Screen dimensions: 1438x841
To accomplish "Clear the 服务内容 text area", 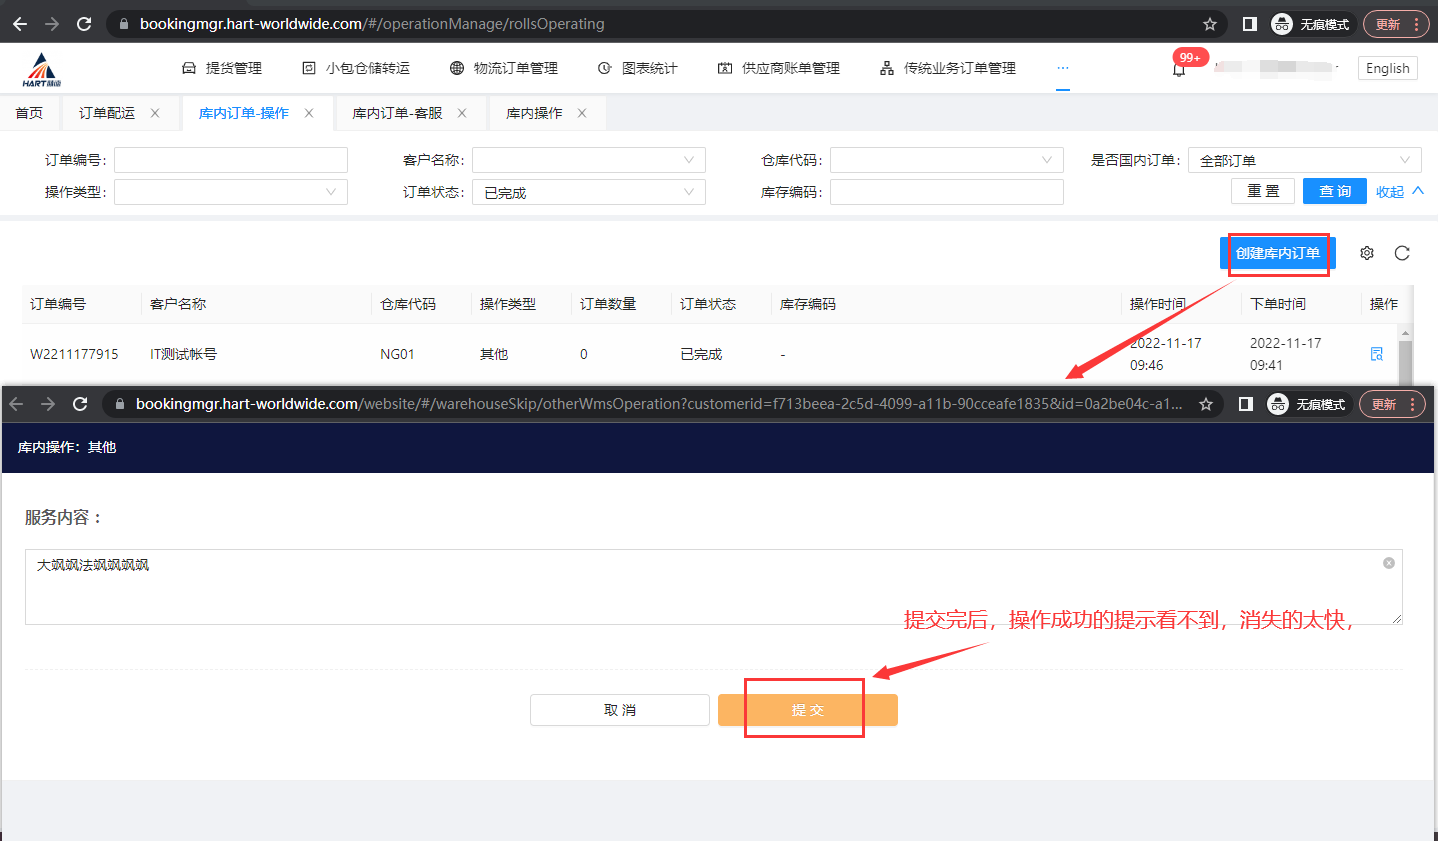I will (x=1389, y=563).
